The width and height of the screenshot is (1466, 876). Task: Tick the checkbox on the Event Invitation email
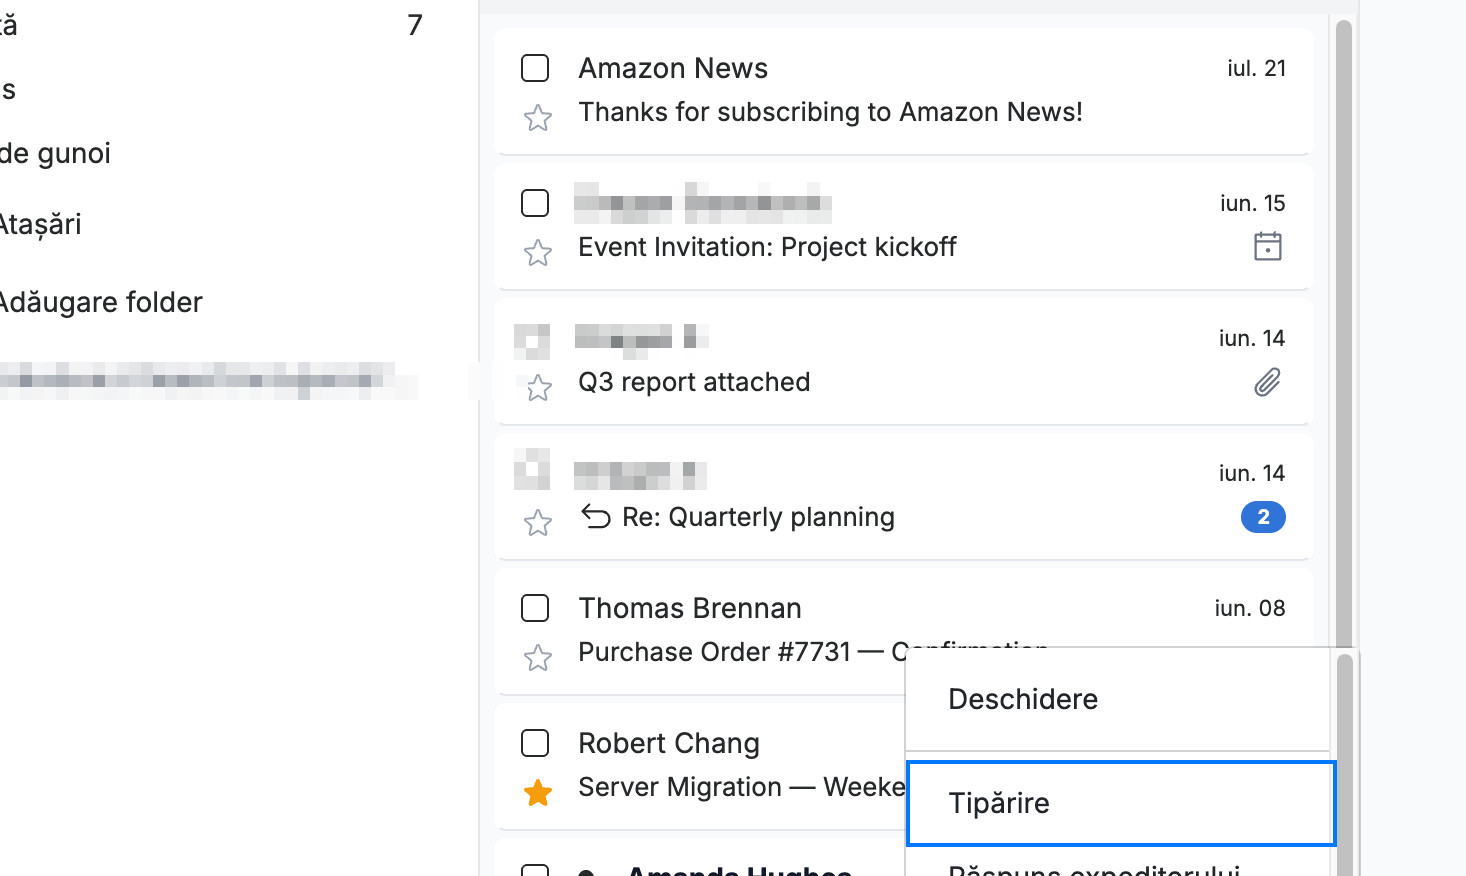tap(535, 203)
